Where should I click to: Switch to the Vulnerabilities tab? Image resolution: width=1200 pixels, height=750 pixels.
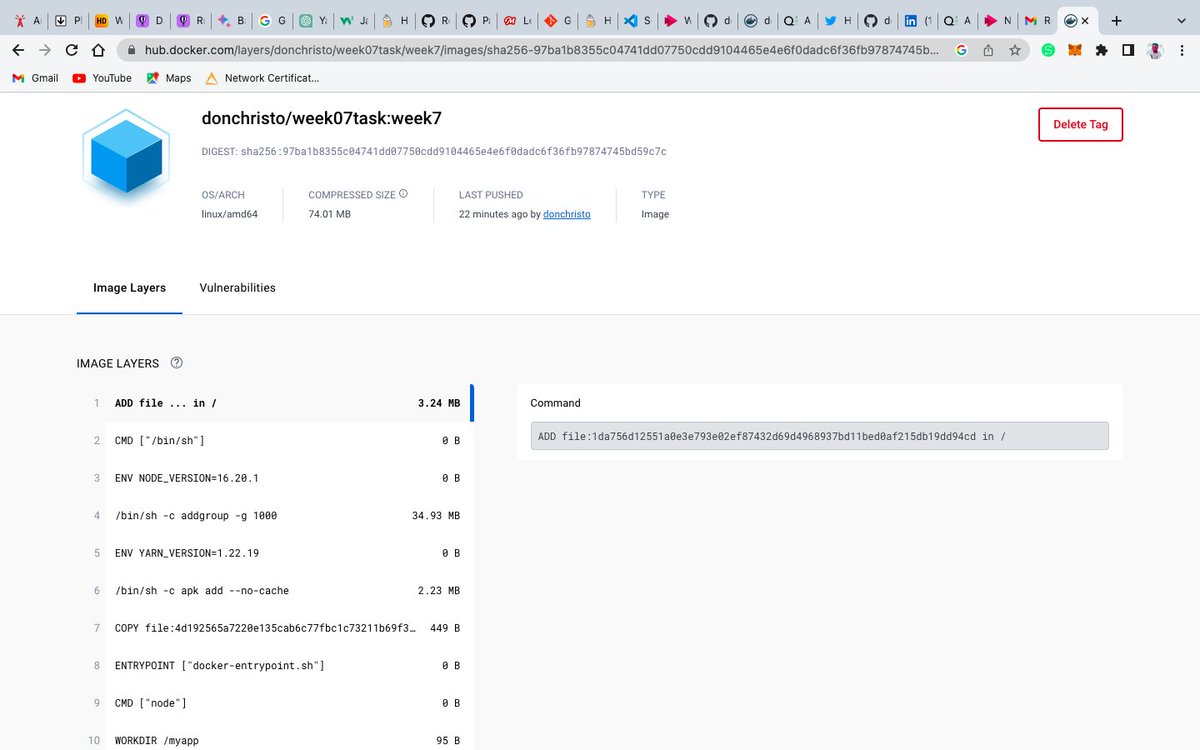237,288
